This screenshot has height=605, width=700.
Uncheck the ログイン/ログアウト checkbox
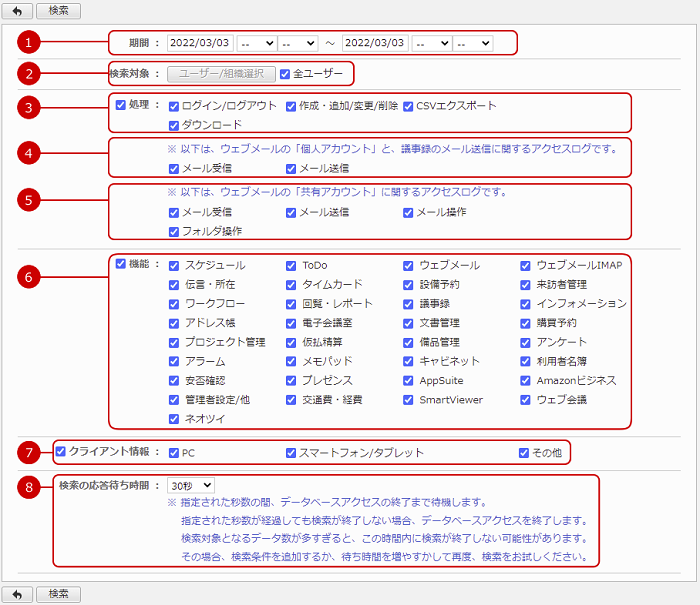click(175, 106)
